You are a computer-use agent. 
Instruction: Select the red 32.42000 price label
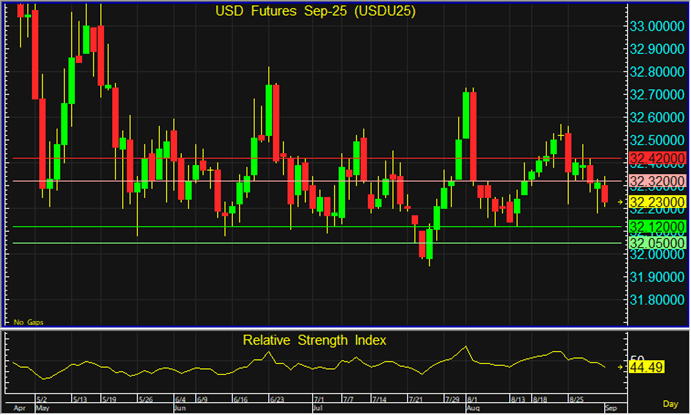pos(656,159)
